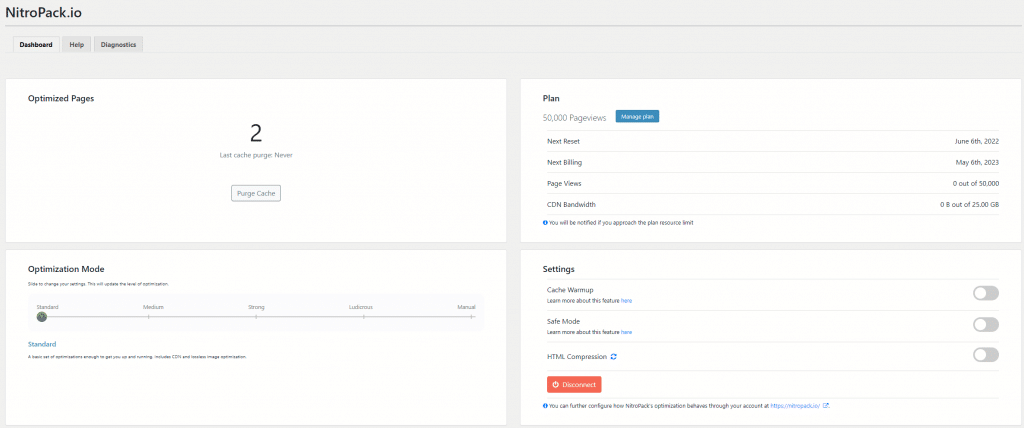Click the optimized pages count '2'
This screenshot has width=1024, height=428.
256,133
